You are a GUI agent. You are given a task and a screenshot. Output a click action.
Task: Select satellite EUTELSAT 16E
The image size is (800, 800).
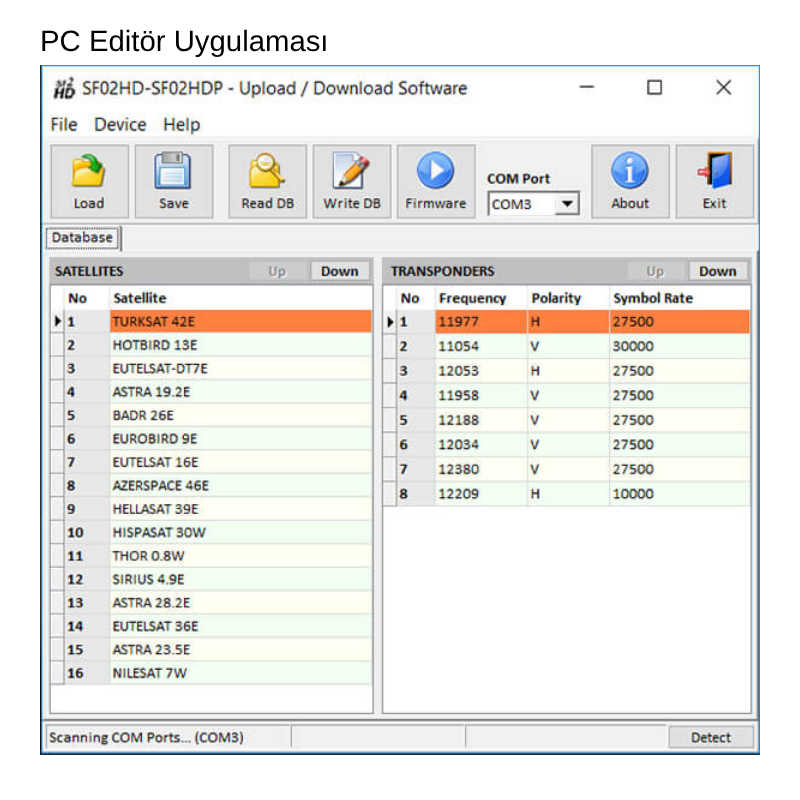[x=241, y=463]
